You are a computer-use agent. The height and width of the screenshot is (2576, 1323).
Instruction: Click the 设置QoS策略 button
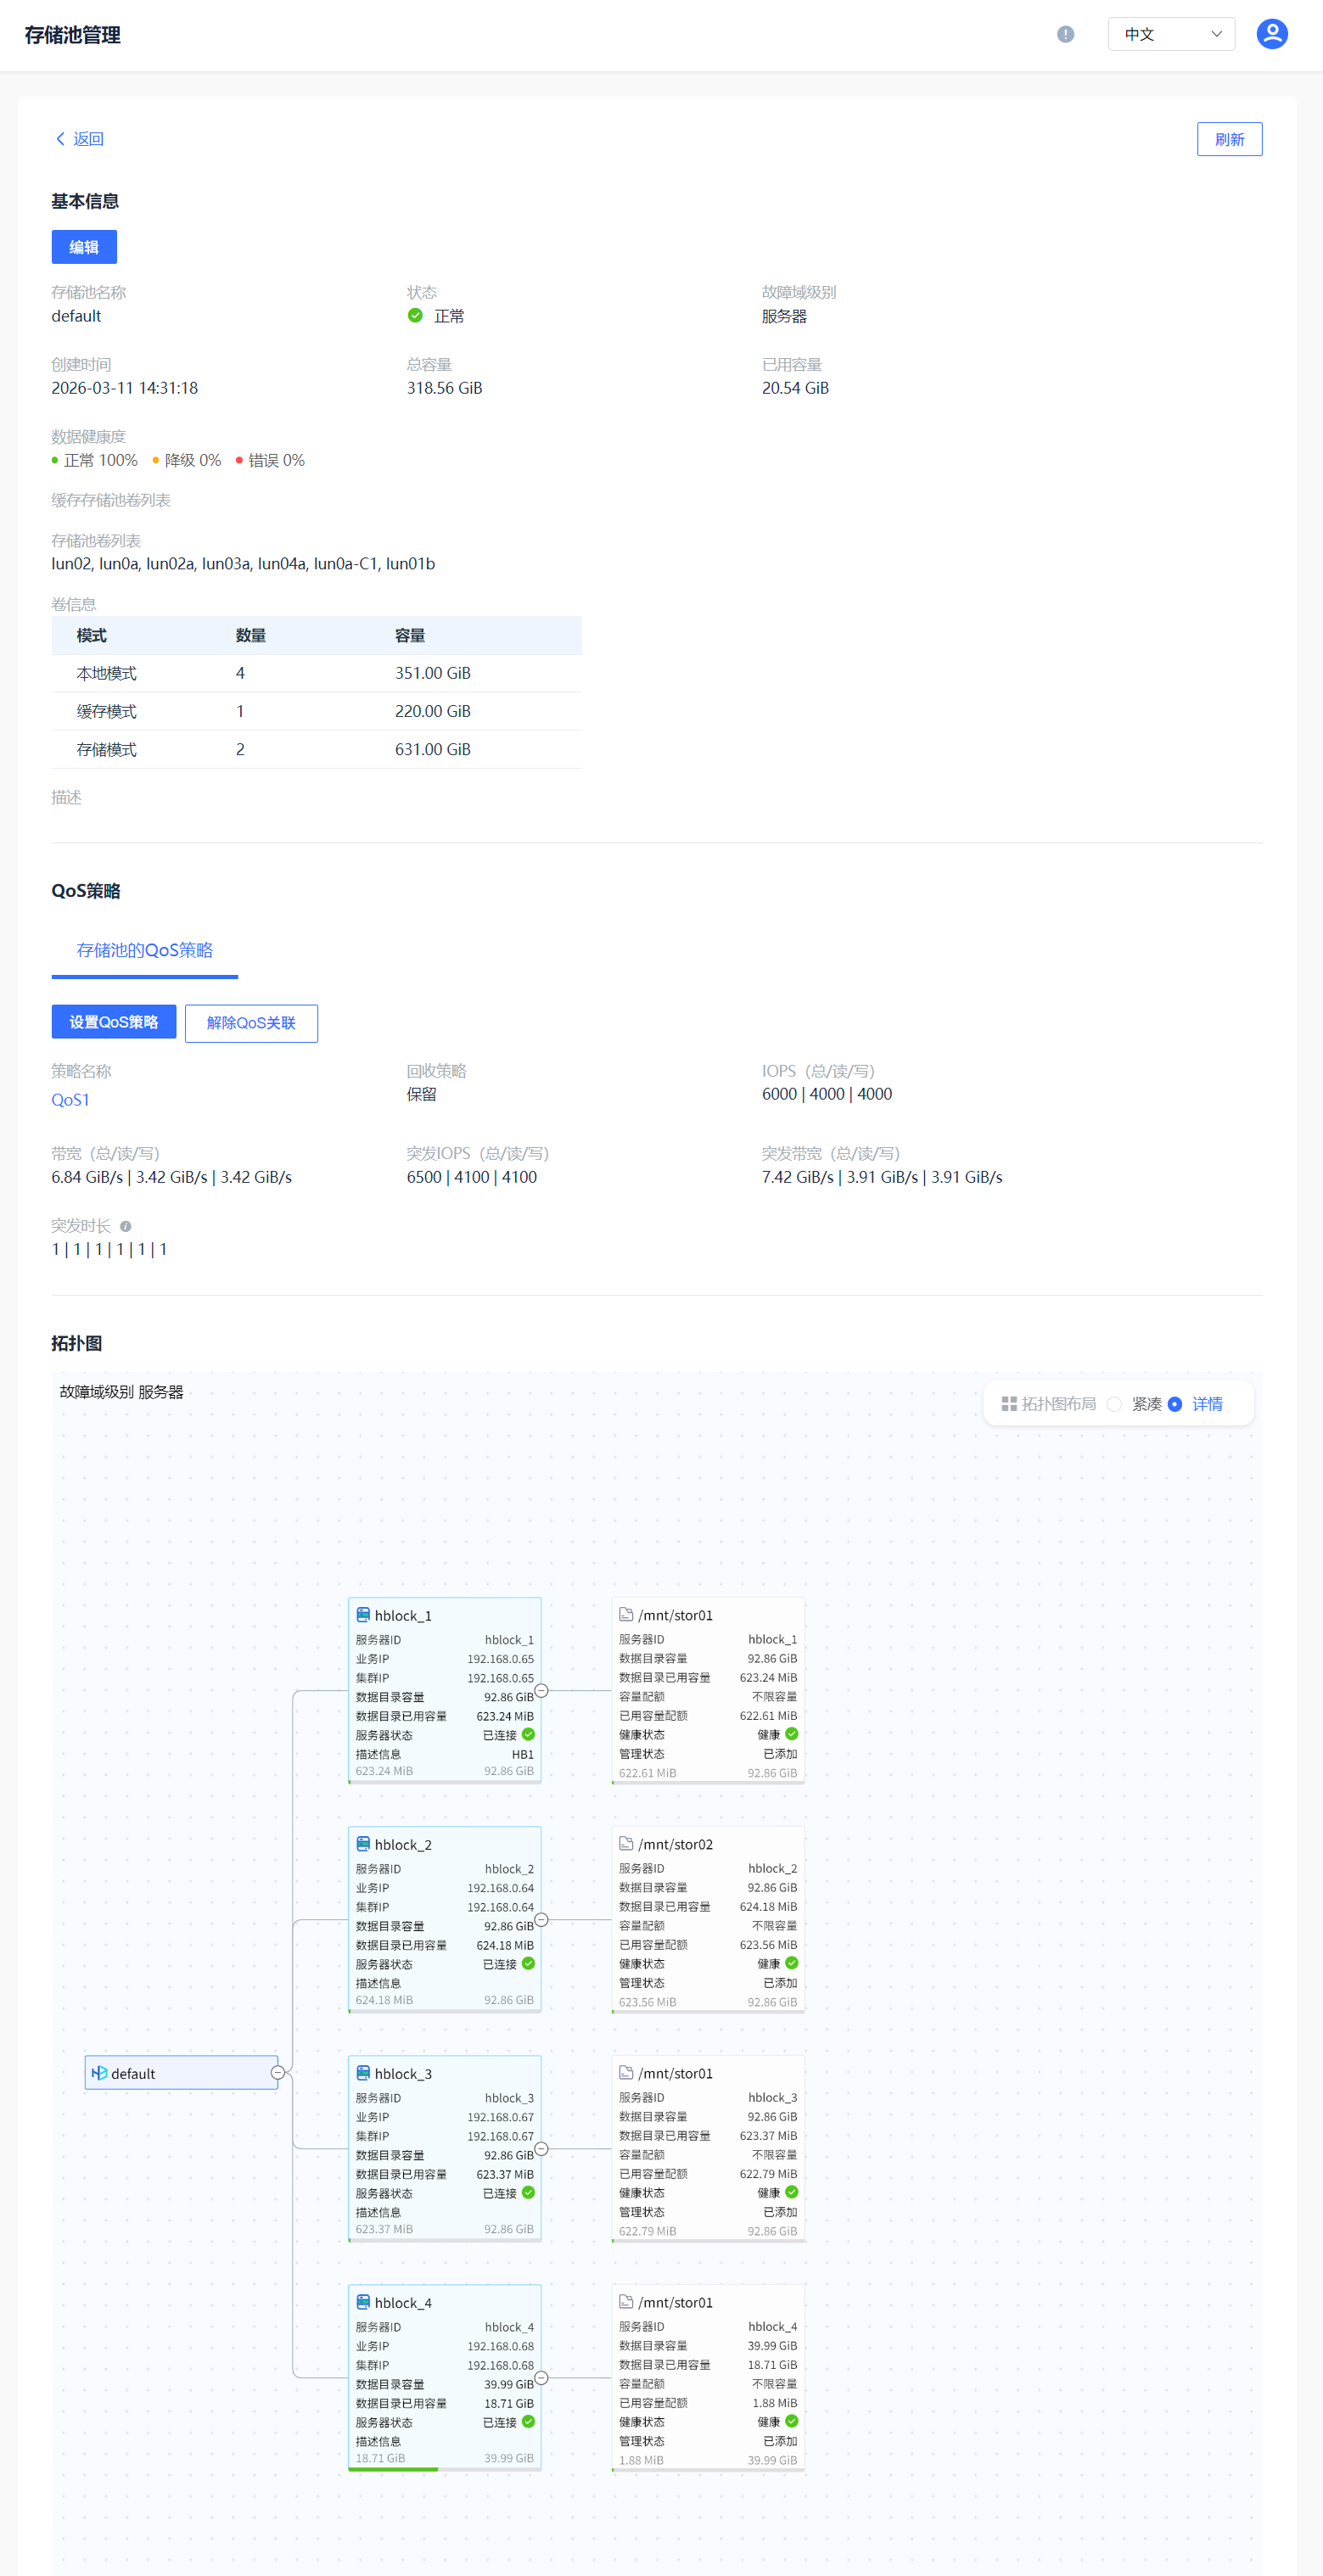point(114,1022)
